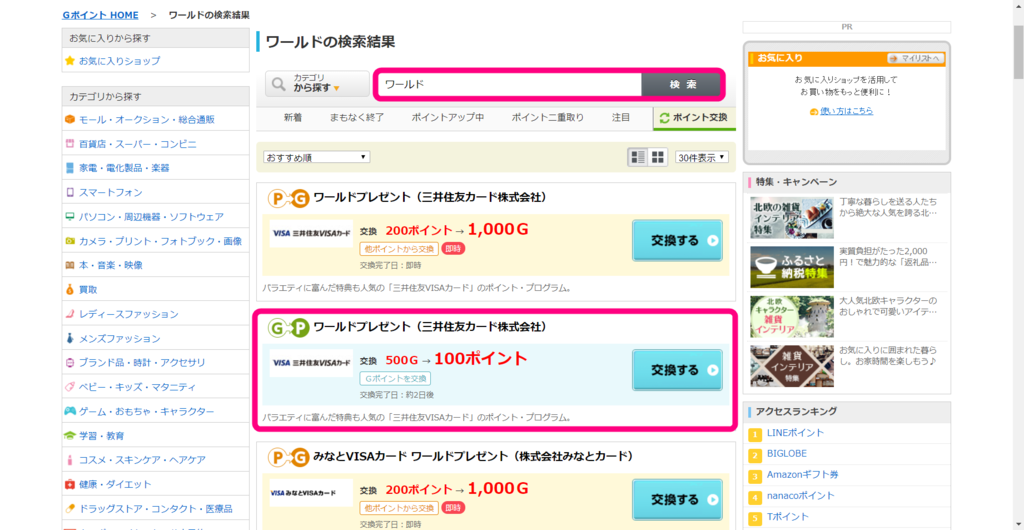The width and height of the screenshot is (1024, 530).
Task: Select the まもなく終了 tab
Action: (357, 118)
